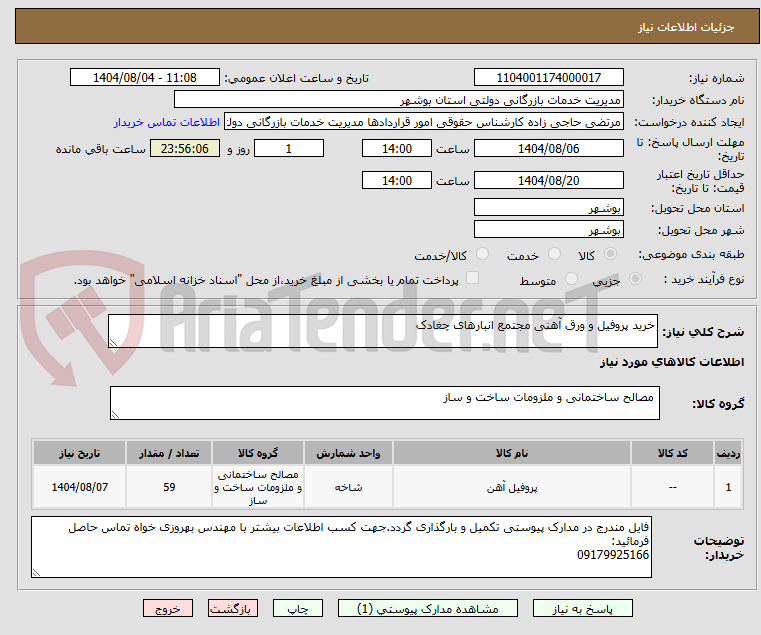Select the کالا/خدمت radio button

(x=482, y=253)
